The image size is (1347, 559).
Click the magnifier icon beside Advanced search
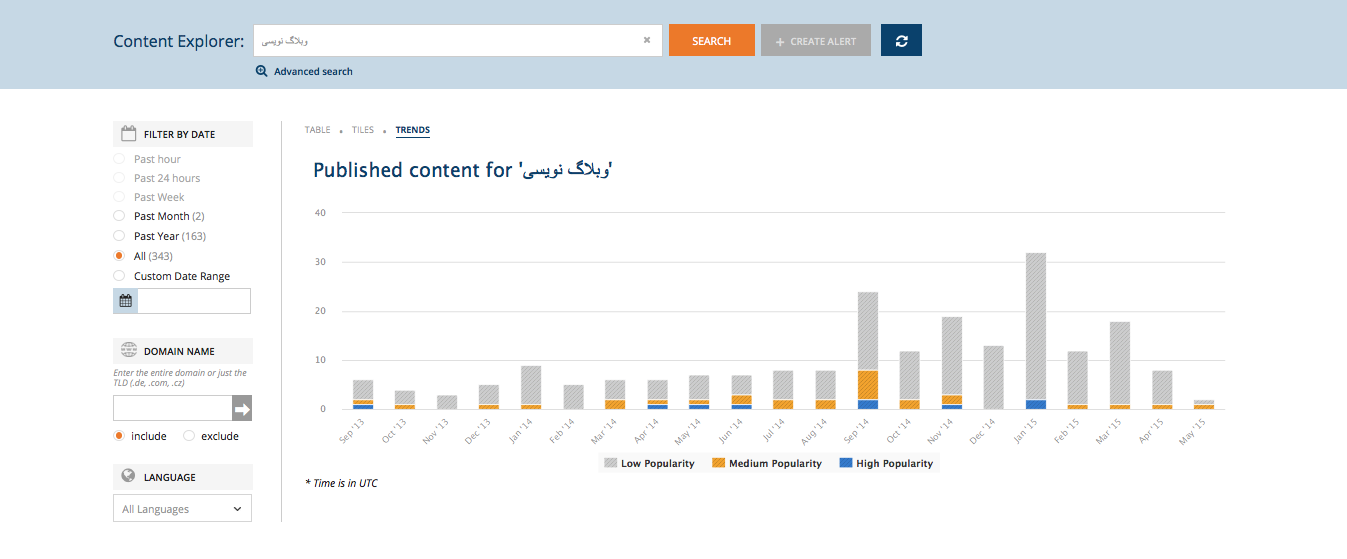(x=262, y=72)
